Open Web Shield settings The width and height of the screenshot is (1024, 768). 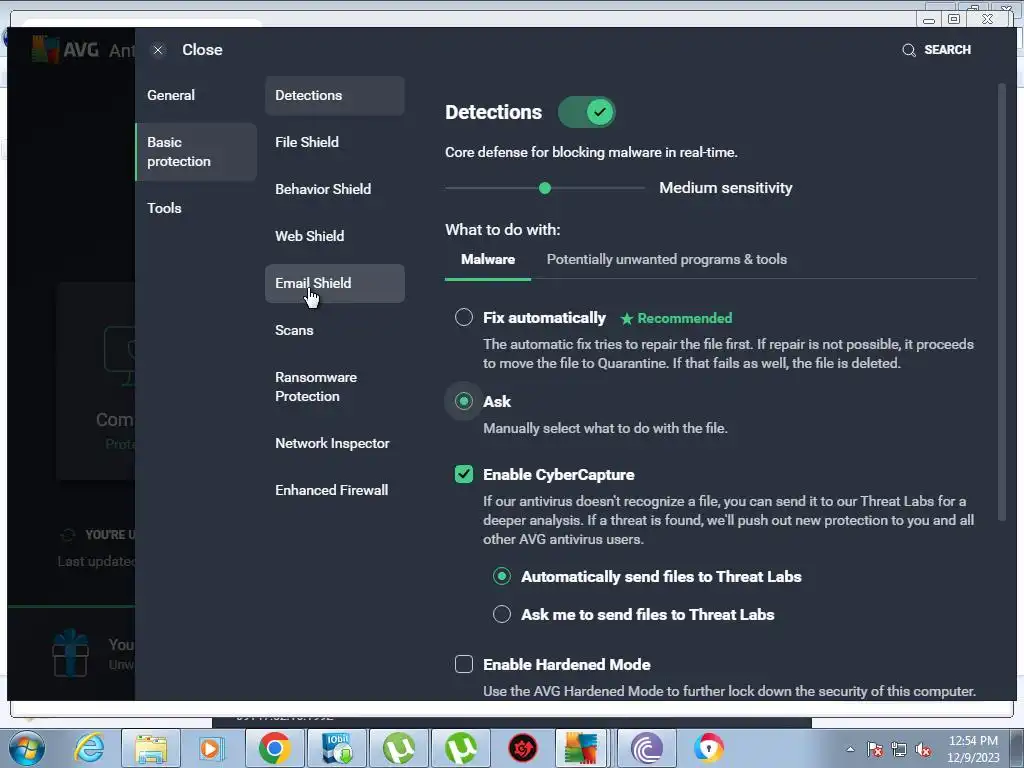click(x=334, y=236)
